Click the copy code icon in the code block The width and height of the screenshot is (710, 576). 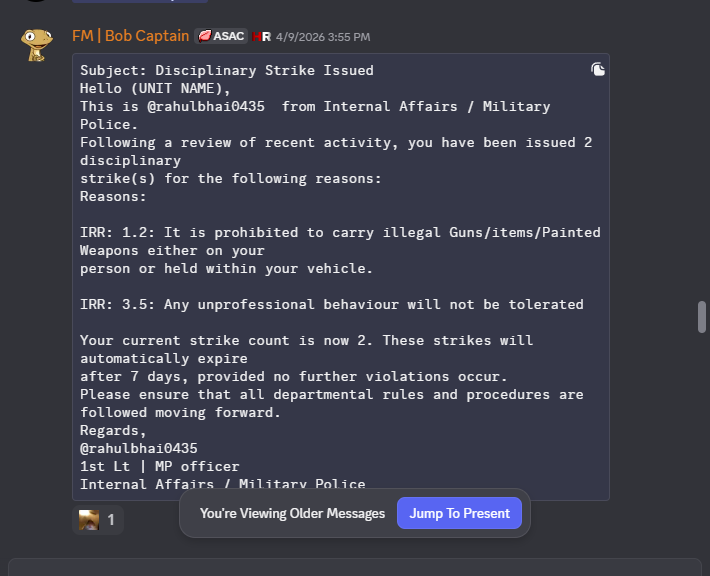pyautogui.click(x=598, y=69)
